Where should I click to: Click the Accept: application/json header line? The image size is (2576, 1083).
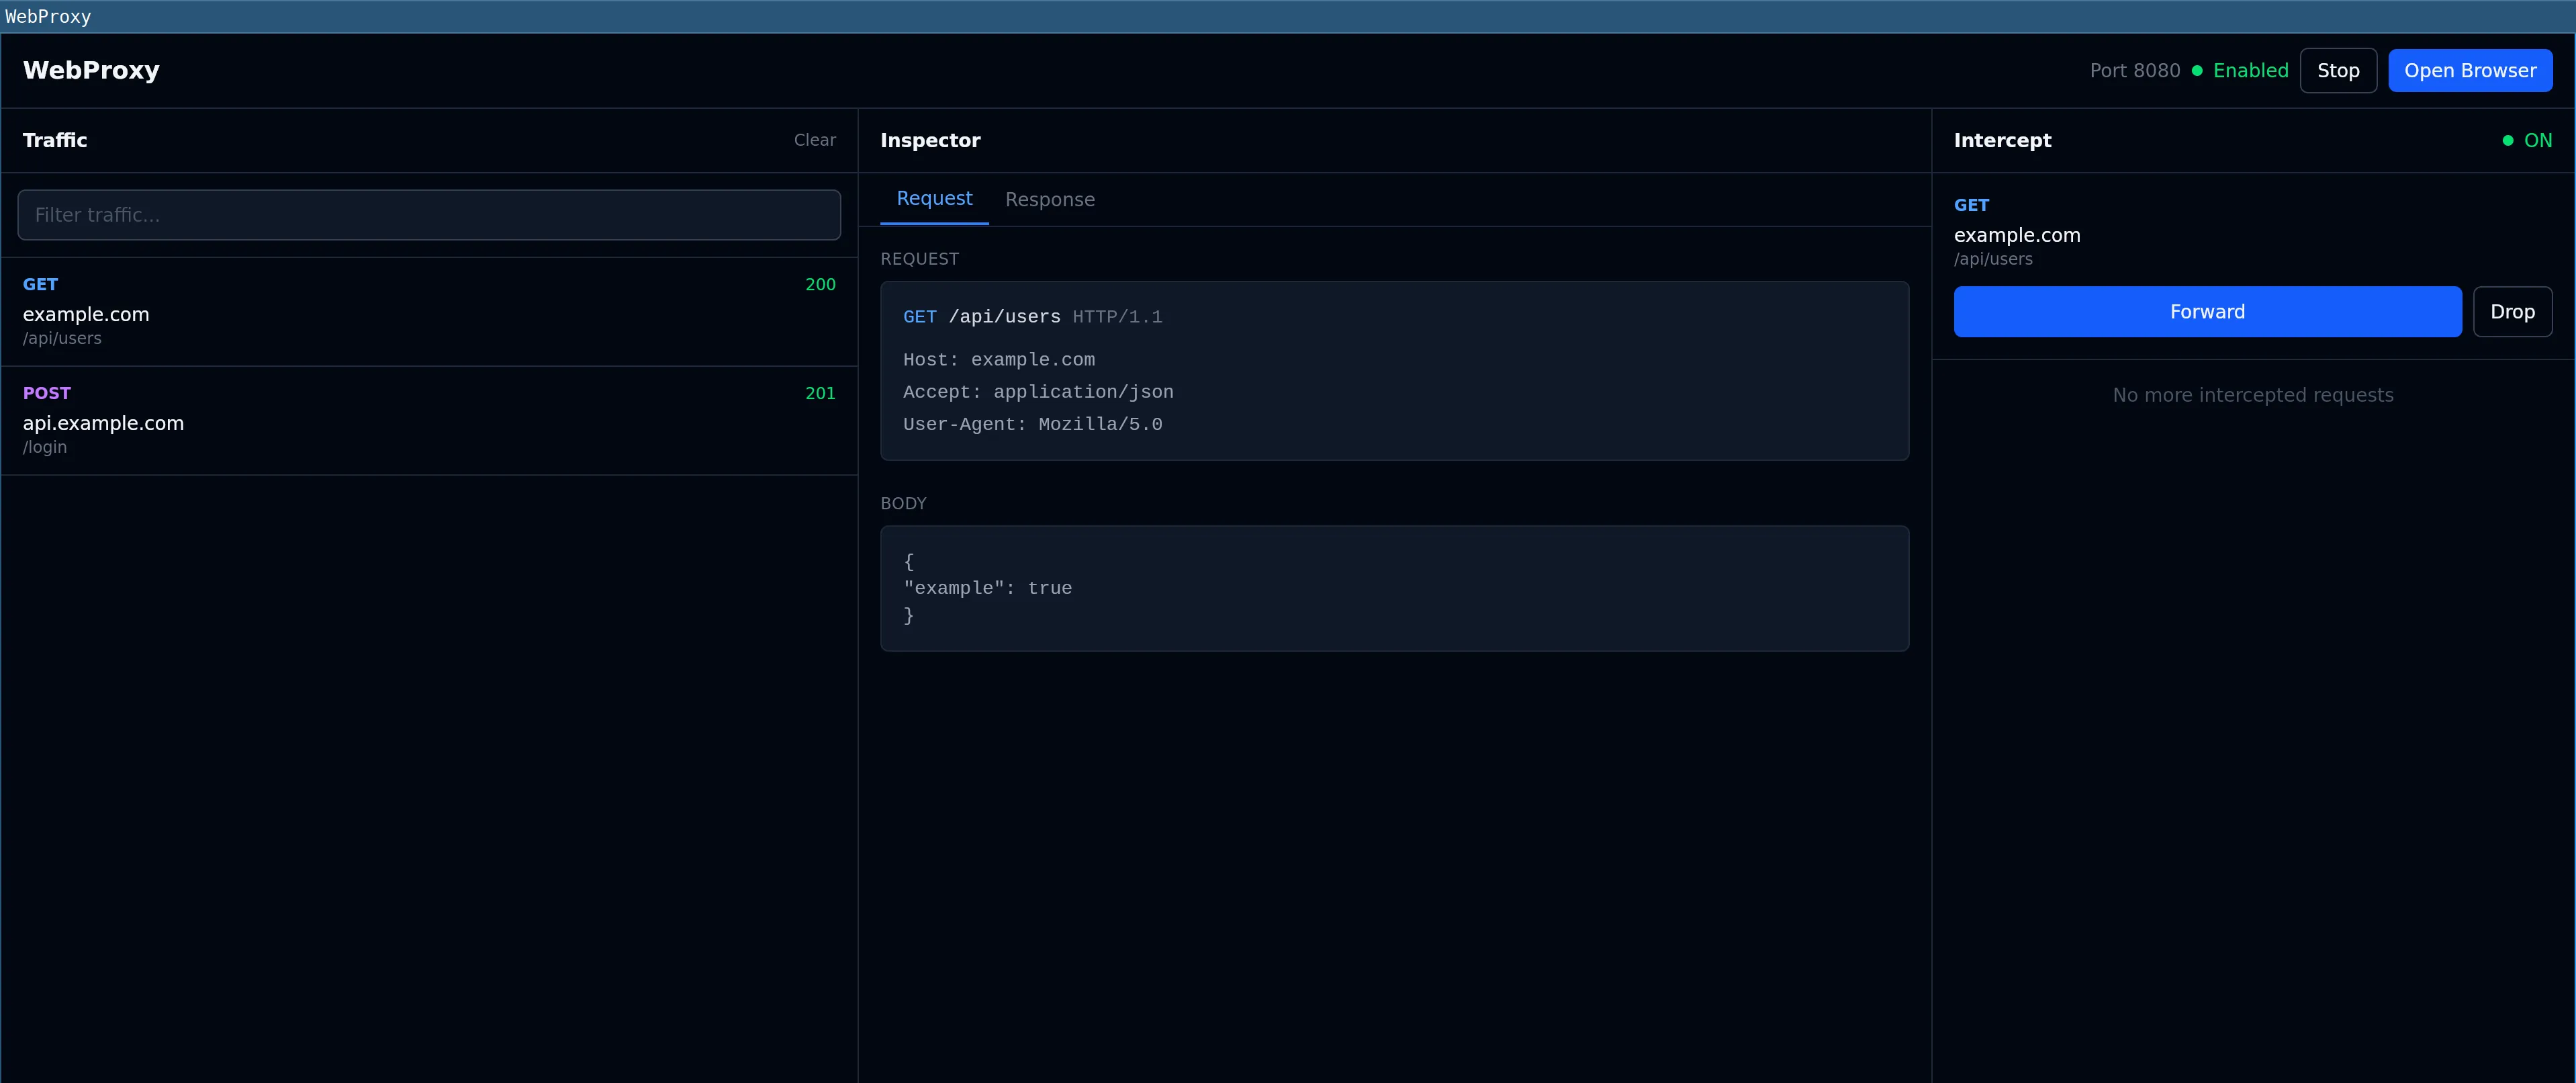pos(1038,392)
